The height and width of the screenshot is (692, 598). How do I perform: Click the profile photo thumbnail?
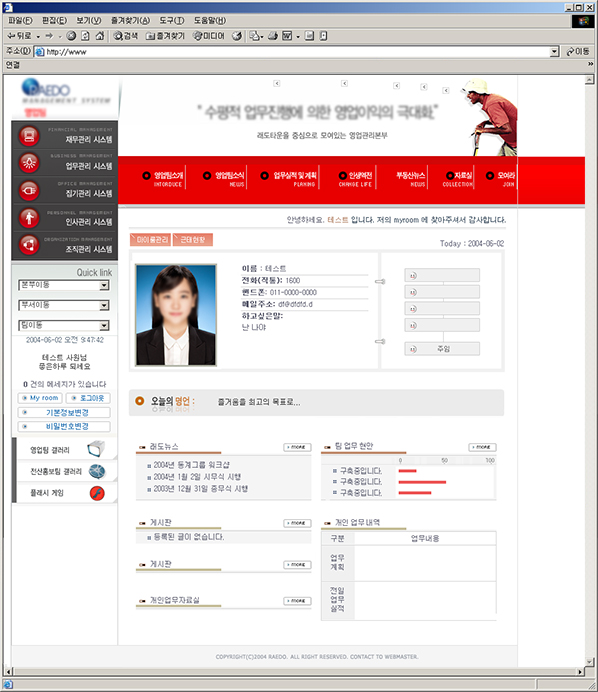(x=176, y=315)
